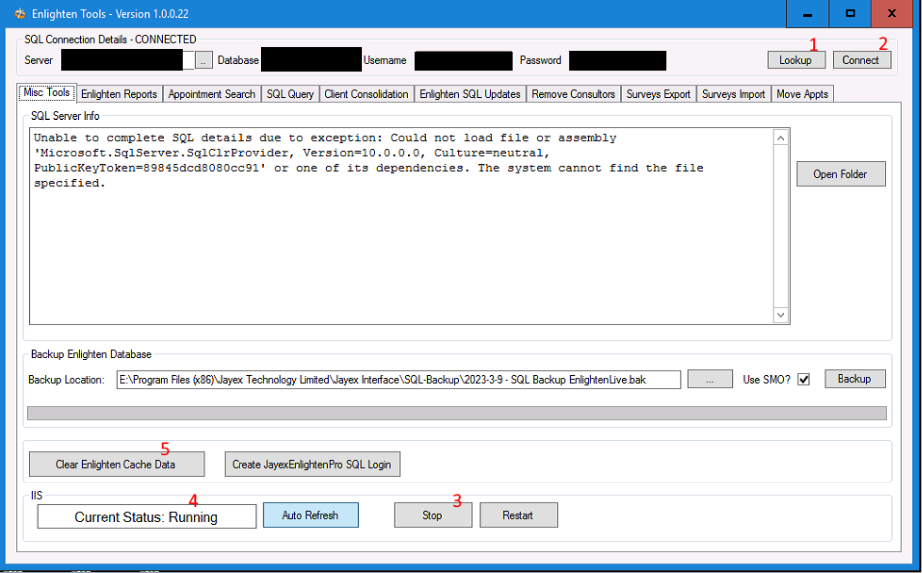Image resolution: width=922 pixels, height=573 pixels.
Task: Click the Backup button
Action: click(855, 379)
